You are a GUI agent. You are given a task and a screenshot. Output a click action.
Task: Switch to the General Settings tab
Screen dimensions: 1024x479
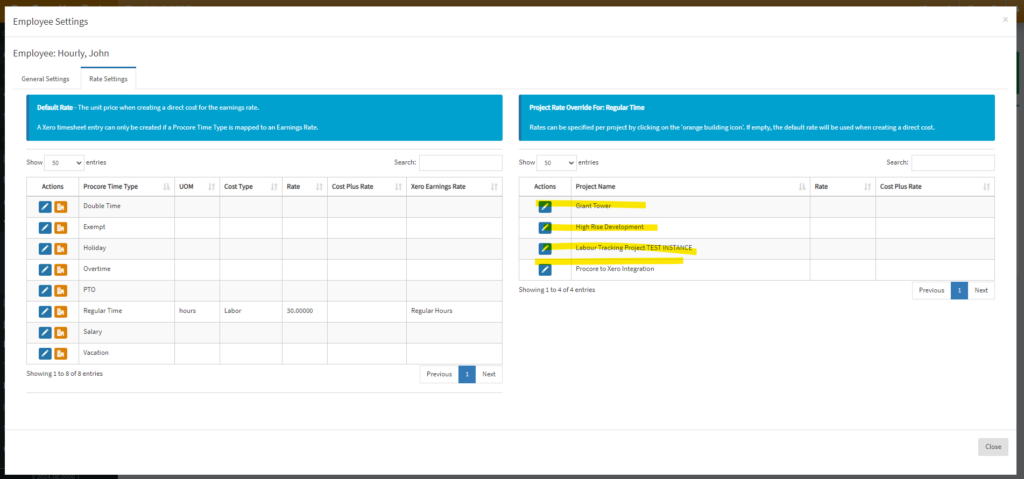pos(46,79)
